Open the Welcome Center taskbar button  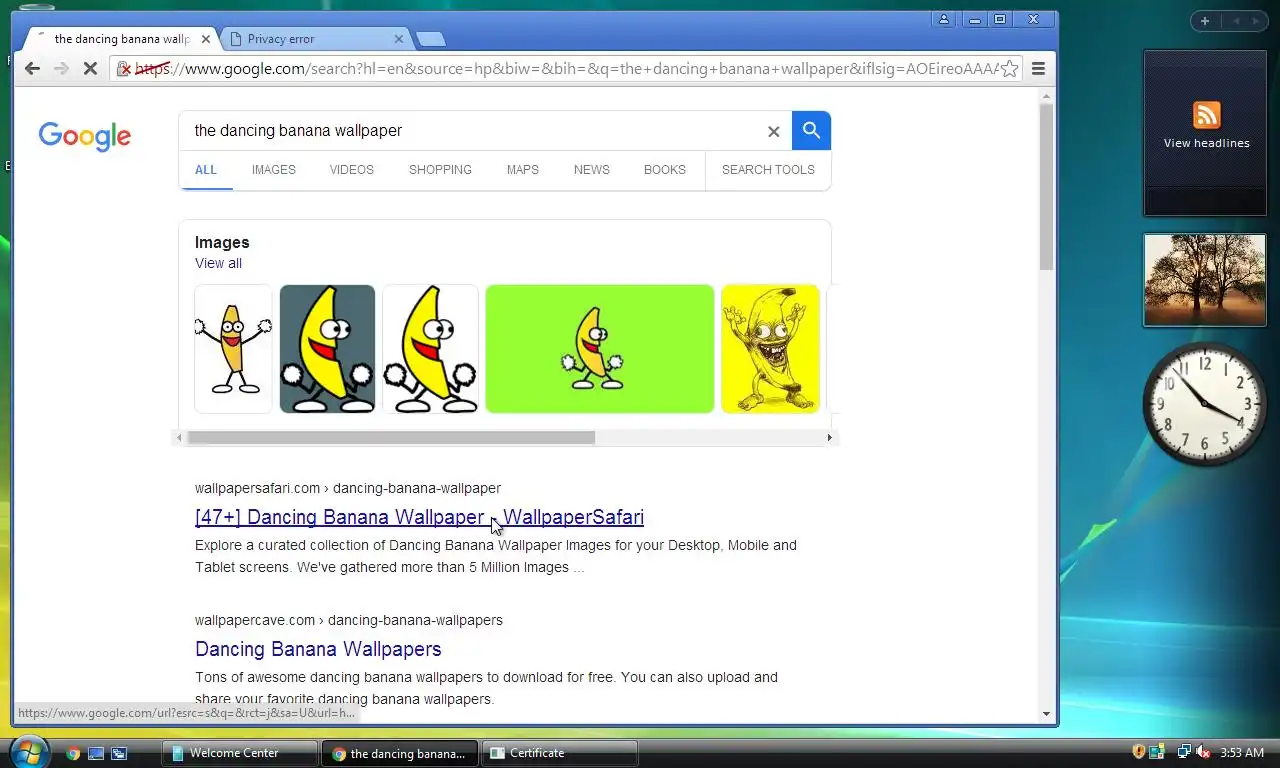pyautogui.click(x=240, y=753)
